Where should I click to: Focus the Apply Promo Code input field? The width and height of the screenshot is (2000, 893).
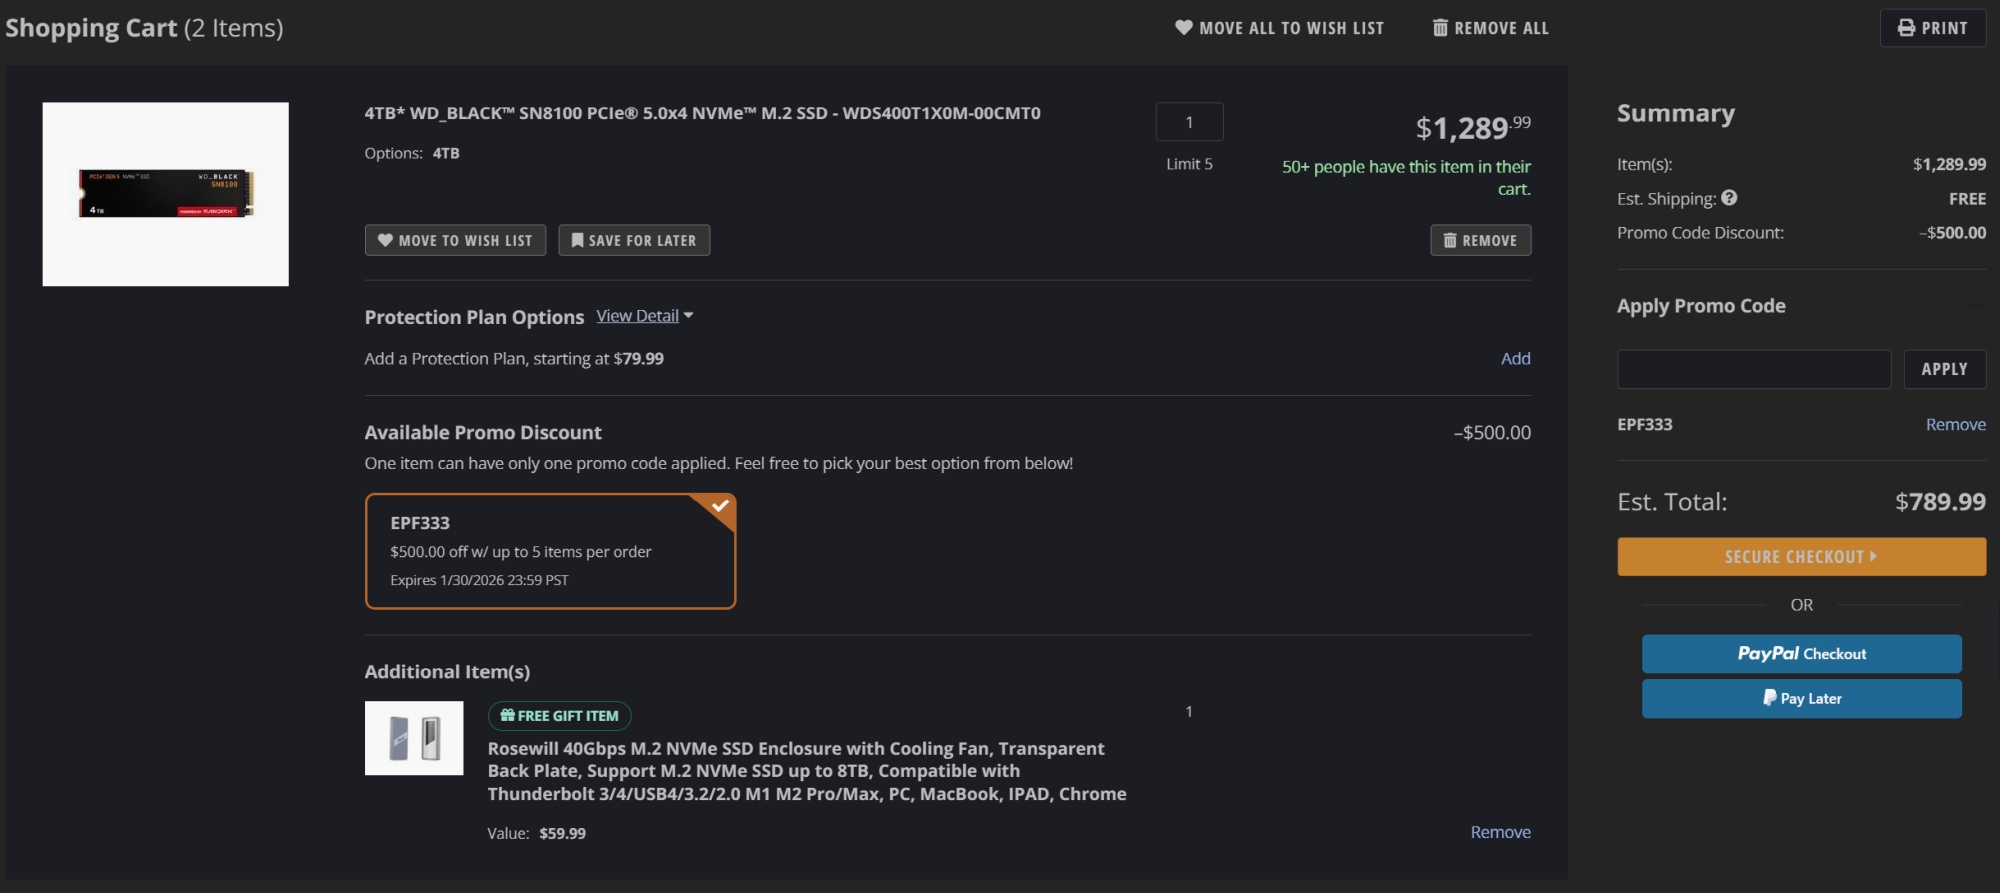click(x=1754, y=369)
